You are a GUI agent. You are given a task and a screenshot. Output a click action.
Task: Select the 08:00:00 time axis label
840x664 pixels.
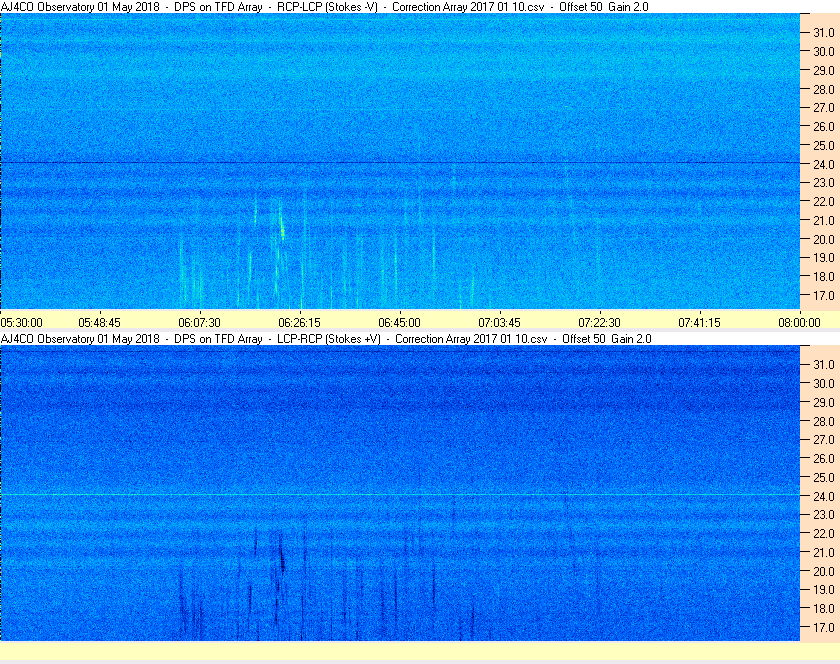click(799, 323)
